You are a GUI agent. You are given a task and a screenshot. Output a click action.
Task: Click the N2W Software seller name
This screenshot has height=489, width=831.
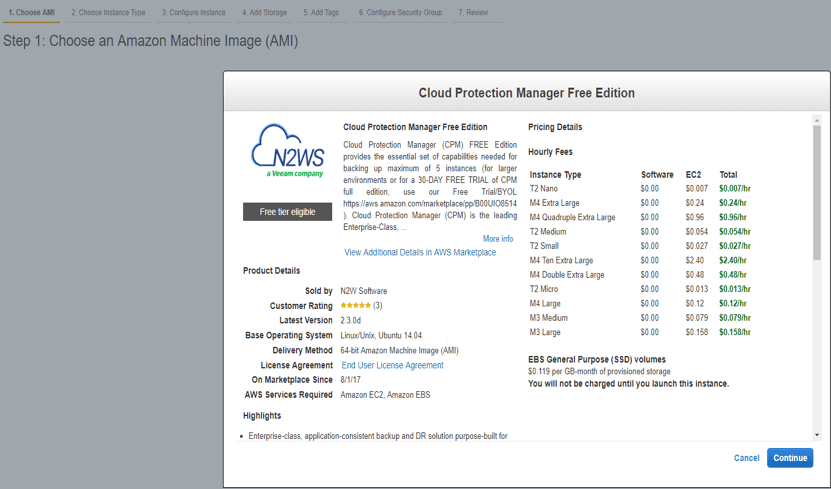tap(364, 291)
